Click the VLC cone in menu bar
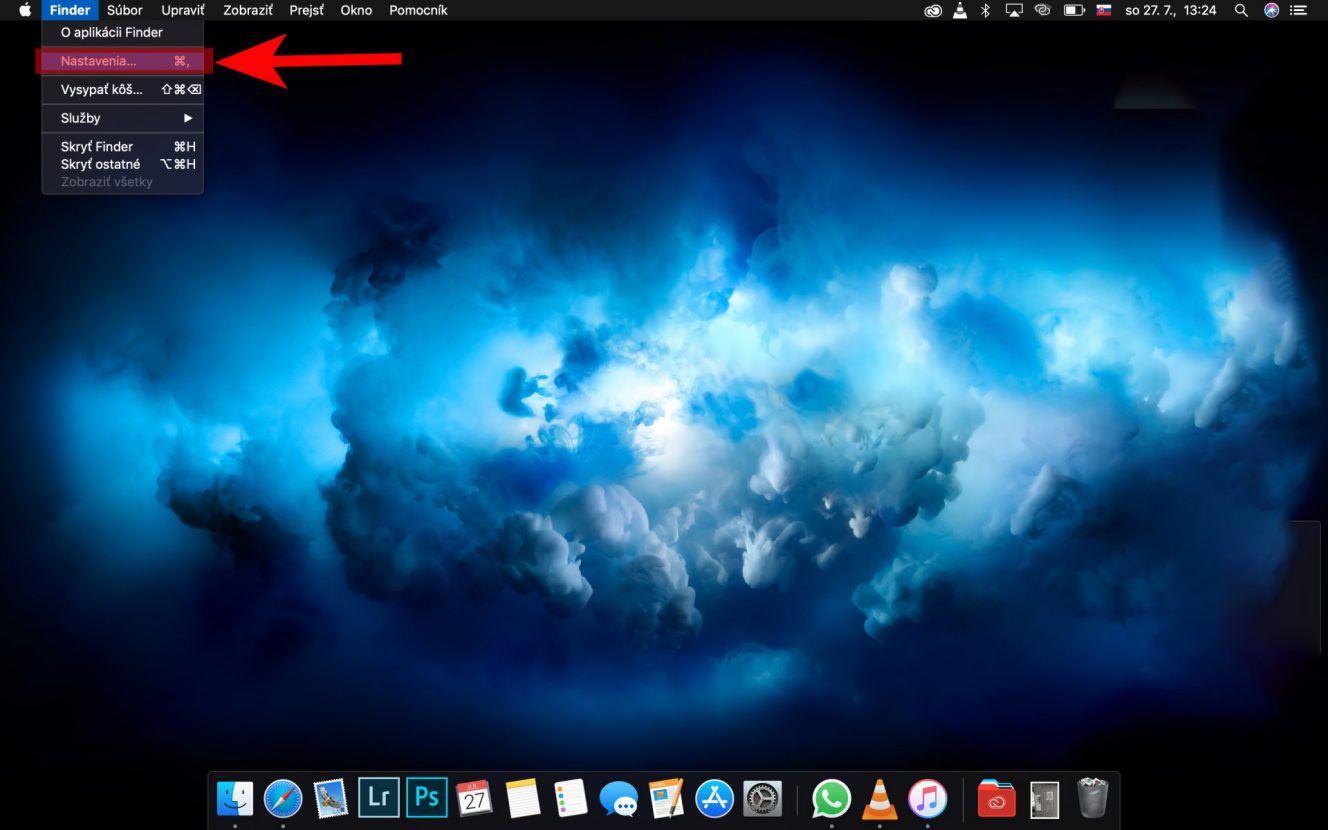This screenshot has height=830, width=1328. 960,10
